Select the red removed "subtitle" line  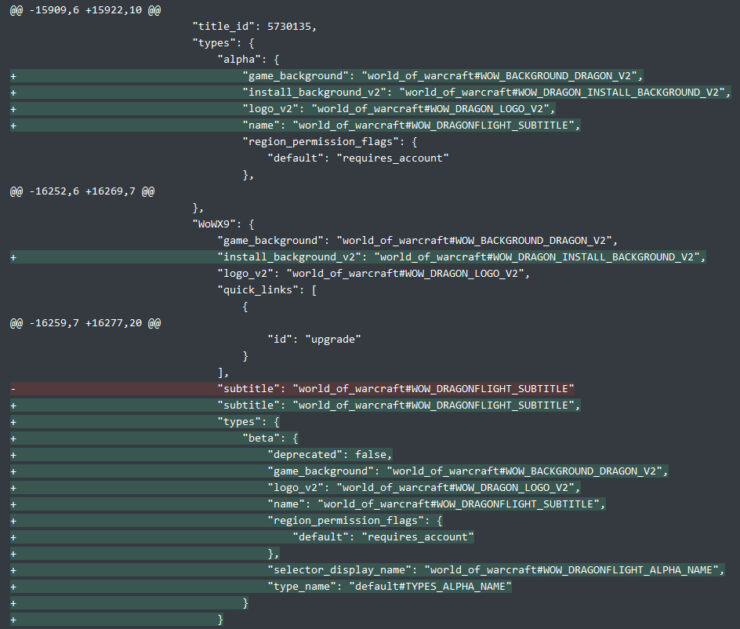(x=395, y=388)
